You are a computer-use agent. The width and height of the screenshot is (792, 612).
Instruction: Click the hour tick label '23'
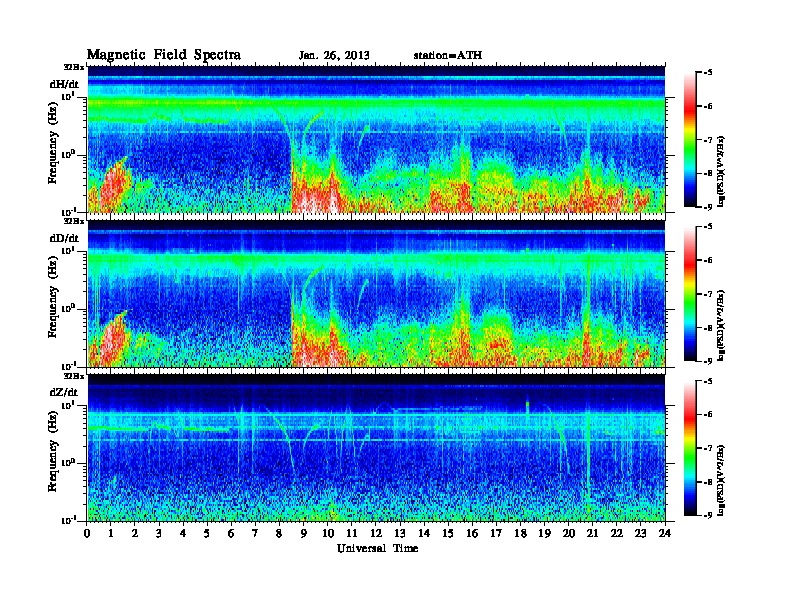[641, 533]
